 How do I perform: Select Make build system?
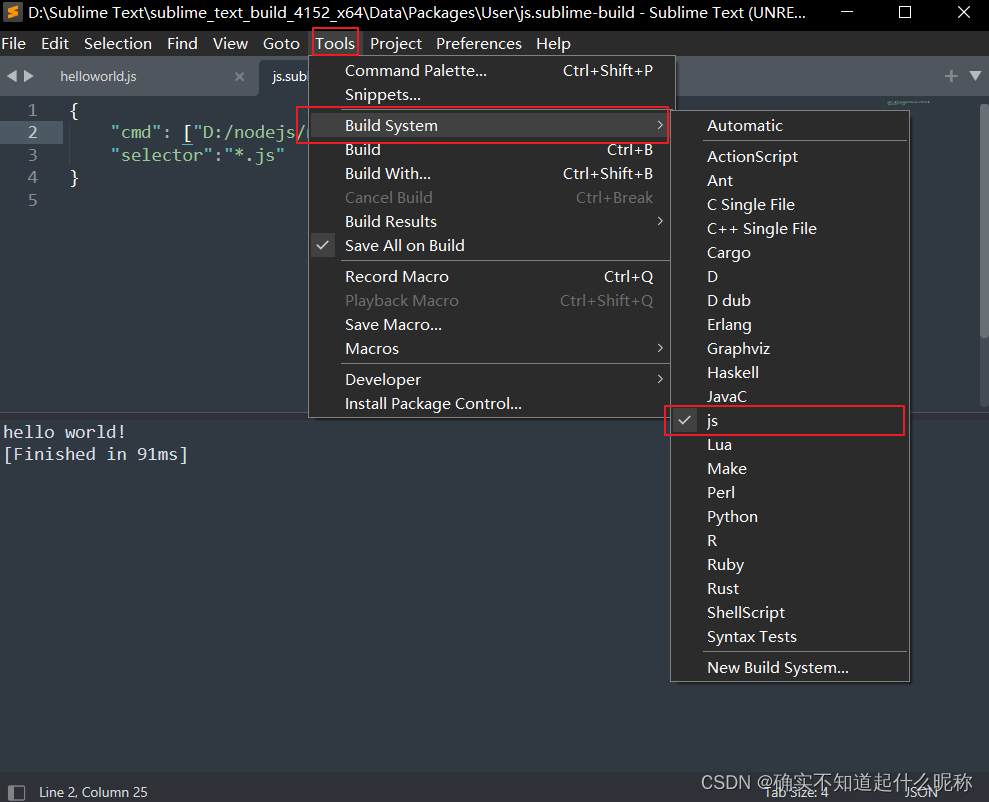790,468
